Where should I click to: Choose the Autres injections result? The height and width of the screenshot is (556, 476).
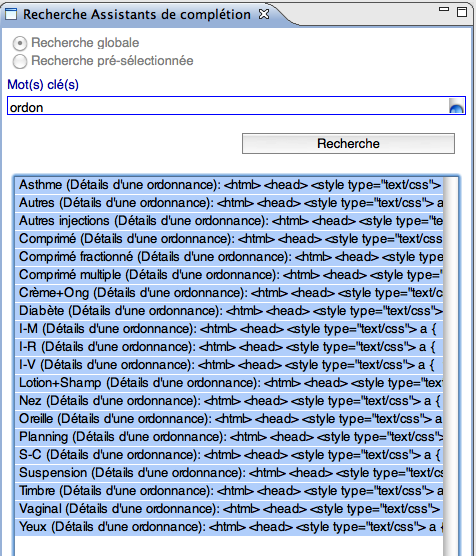tap(229, 221)
